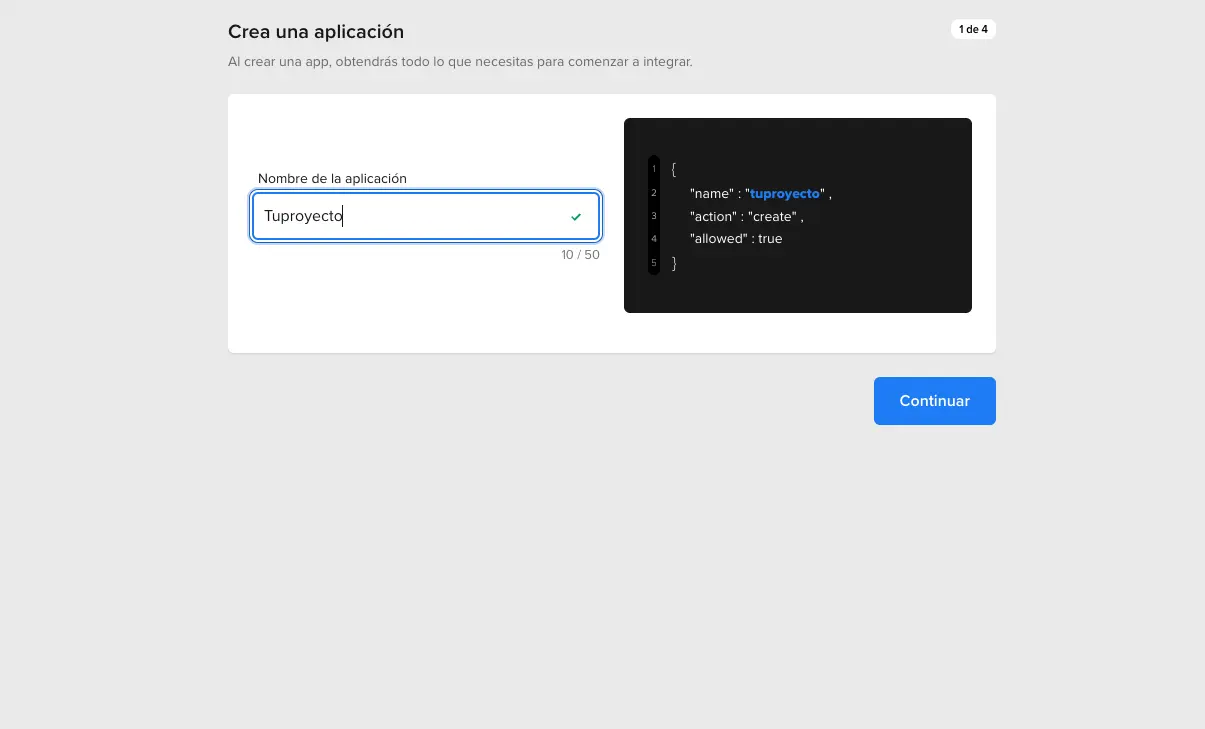Click the opening brace on code line 1
Screen dimensions: 1205x729
point(675,169)
